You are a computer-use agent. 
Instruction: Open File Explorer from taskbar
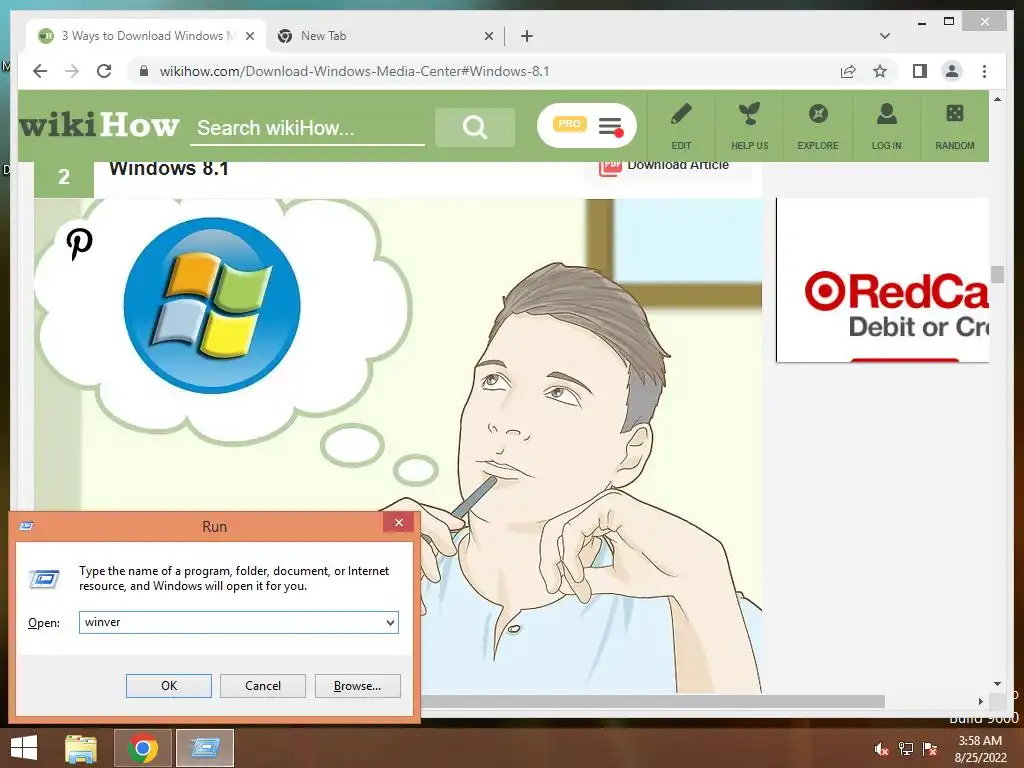[x=80, y=748]
